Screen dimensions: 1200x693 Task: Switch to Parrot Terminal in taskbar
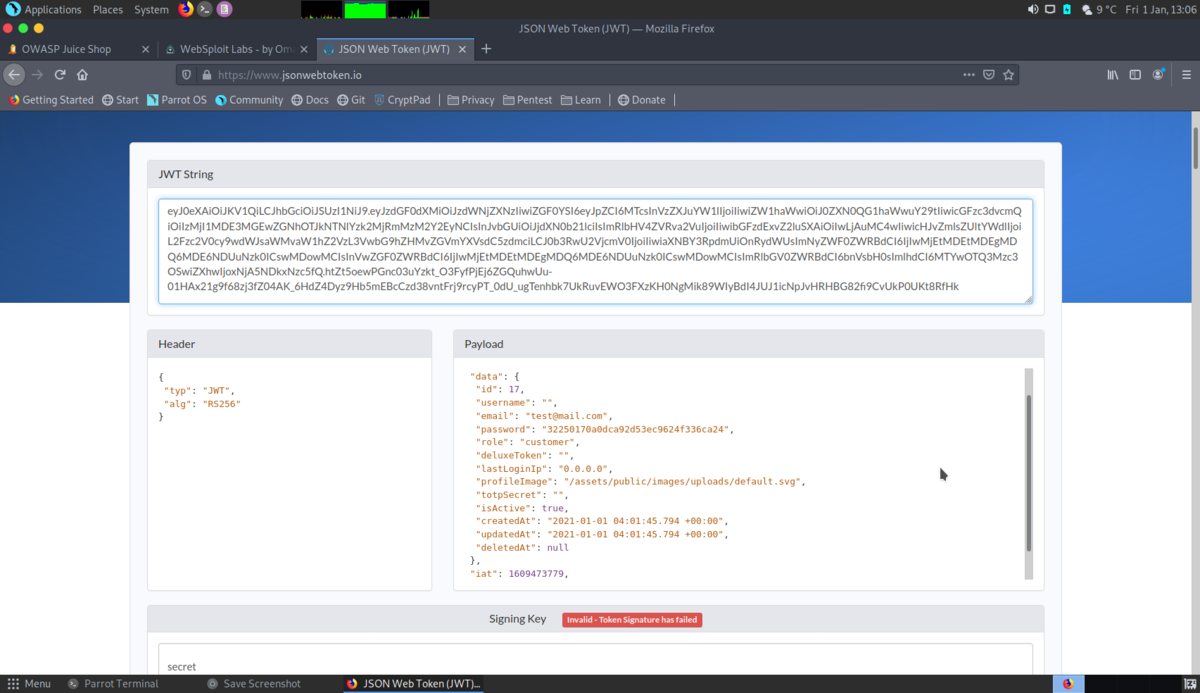[112, 684]
